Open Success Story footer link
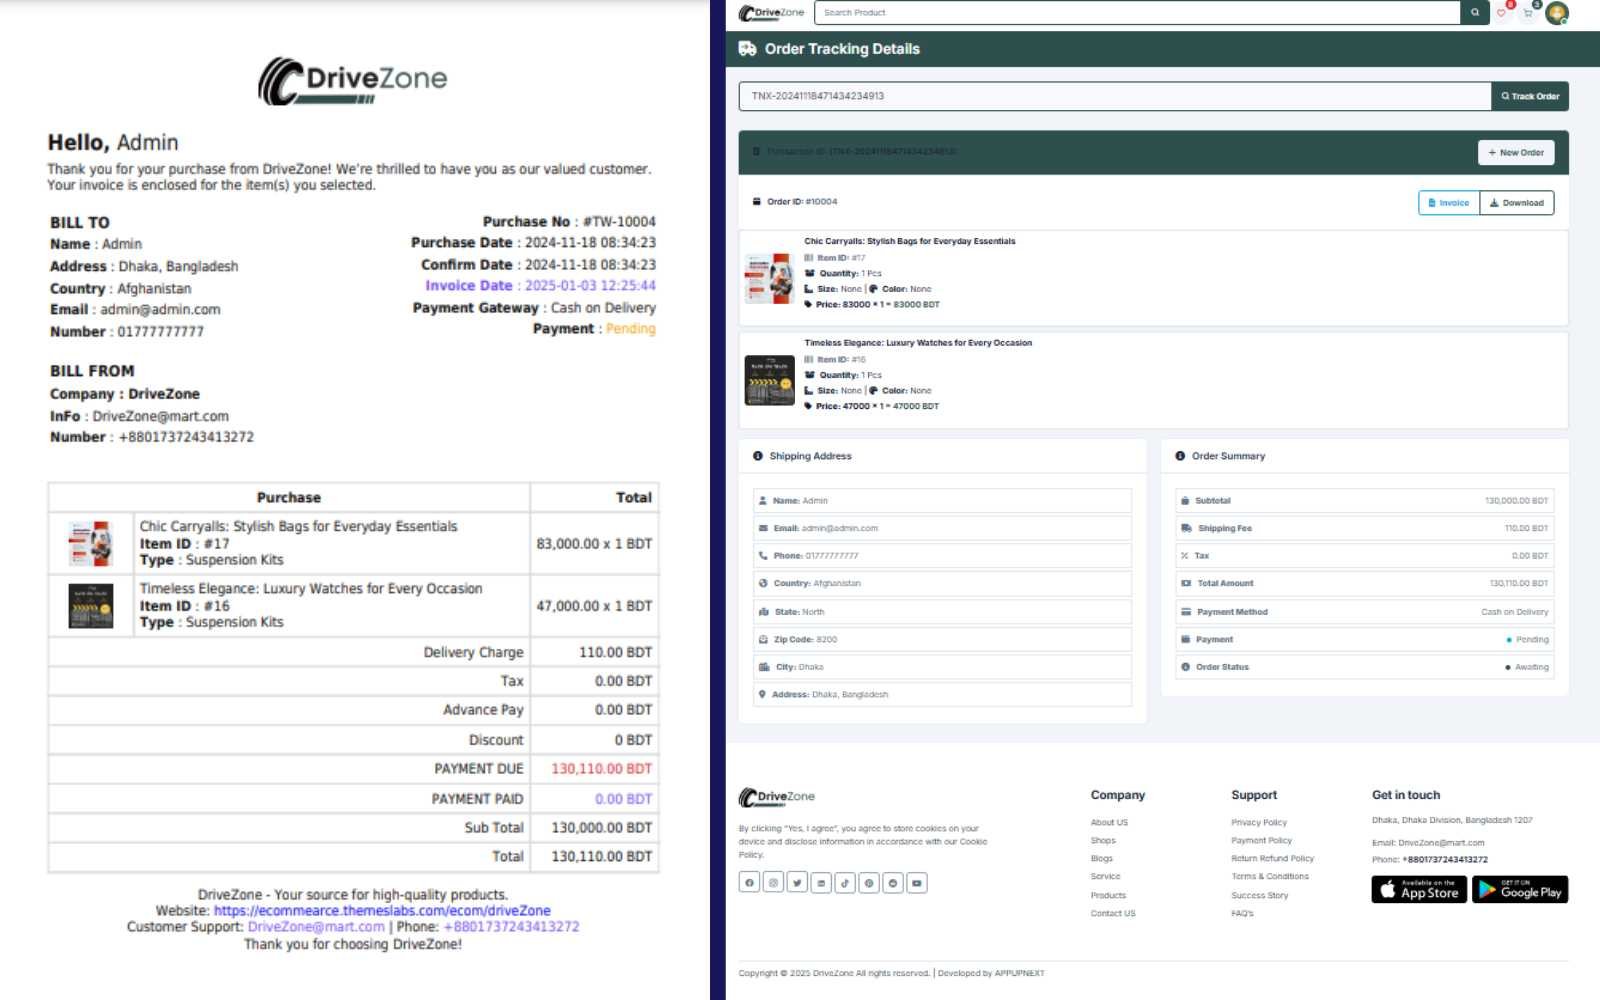Screen dimensions: 1600x1000 click(x=1260, y=896)
